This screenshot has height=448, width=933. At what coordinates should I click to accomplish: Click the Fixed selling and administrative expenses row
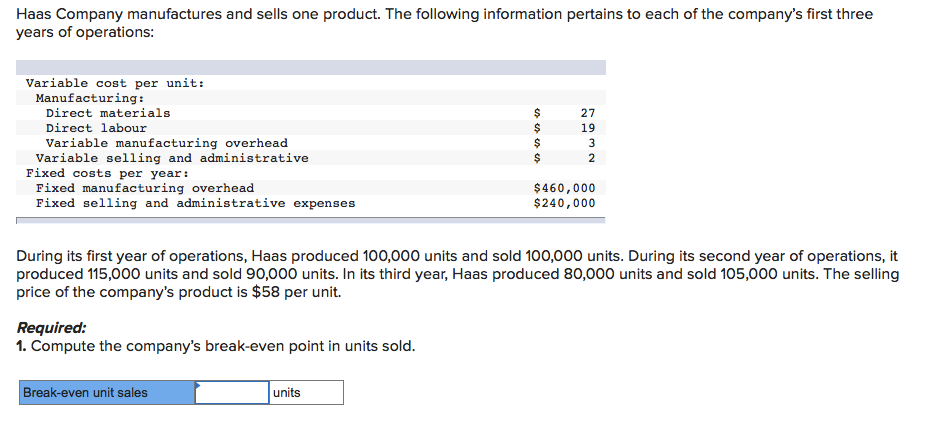[195, 203]
